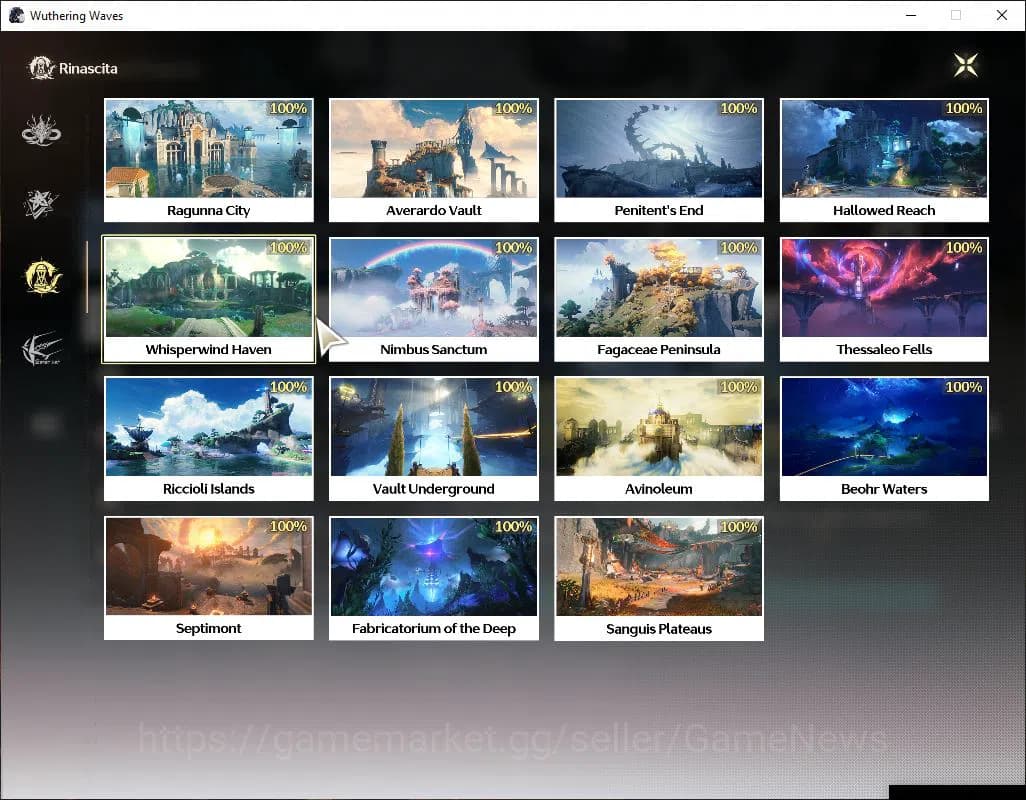
Task: Click the Rinascita emblem beside title
Action: point(41,68)
